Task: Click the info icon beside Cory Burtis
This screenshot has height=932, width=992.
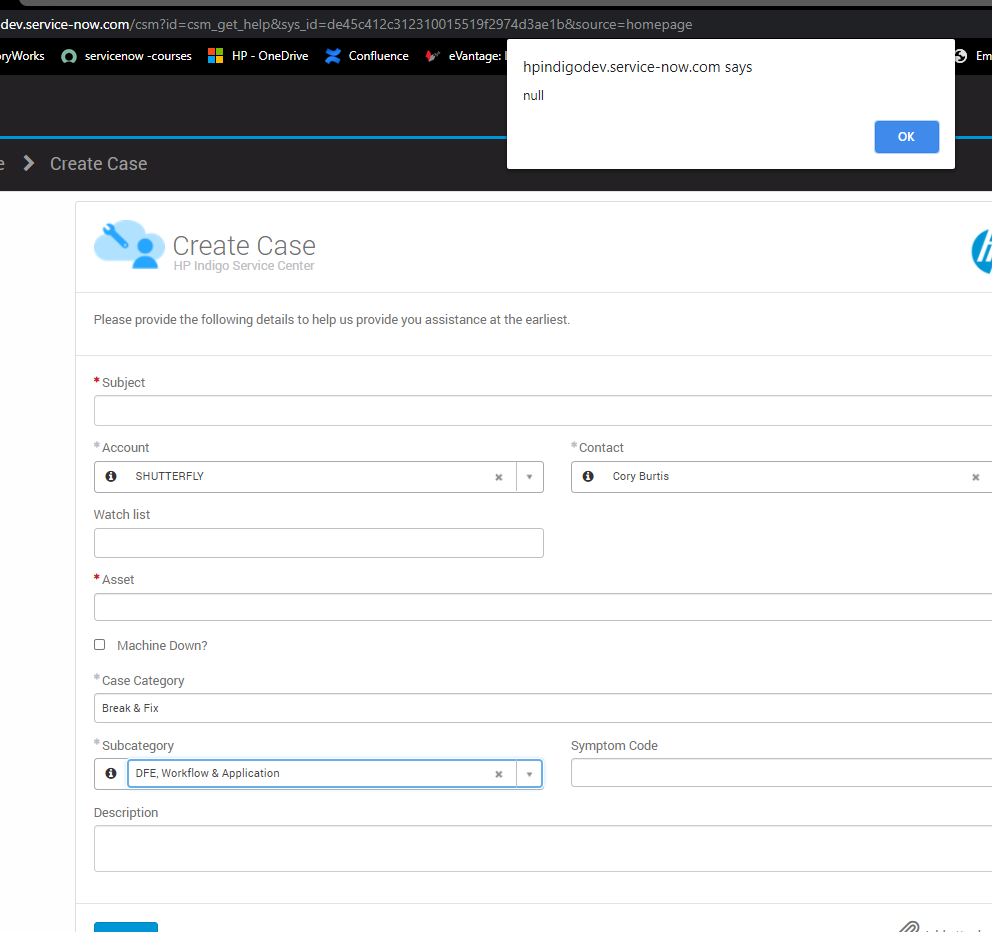Action: click(x=588, y=477)
